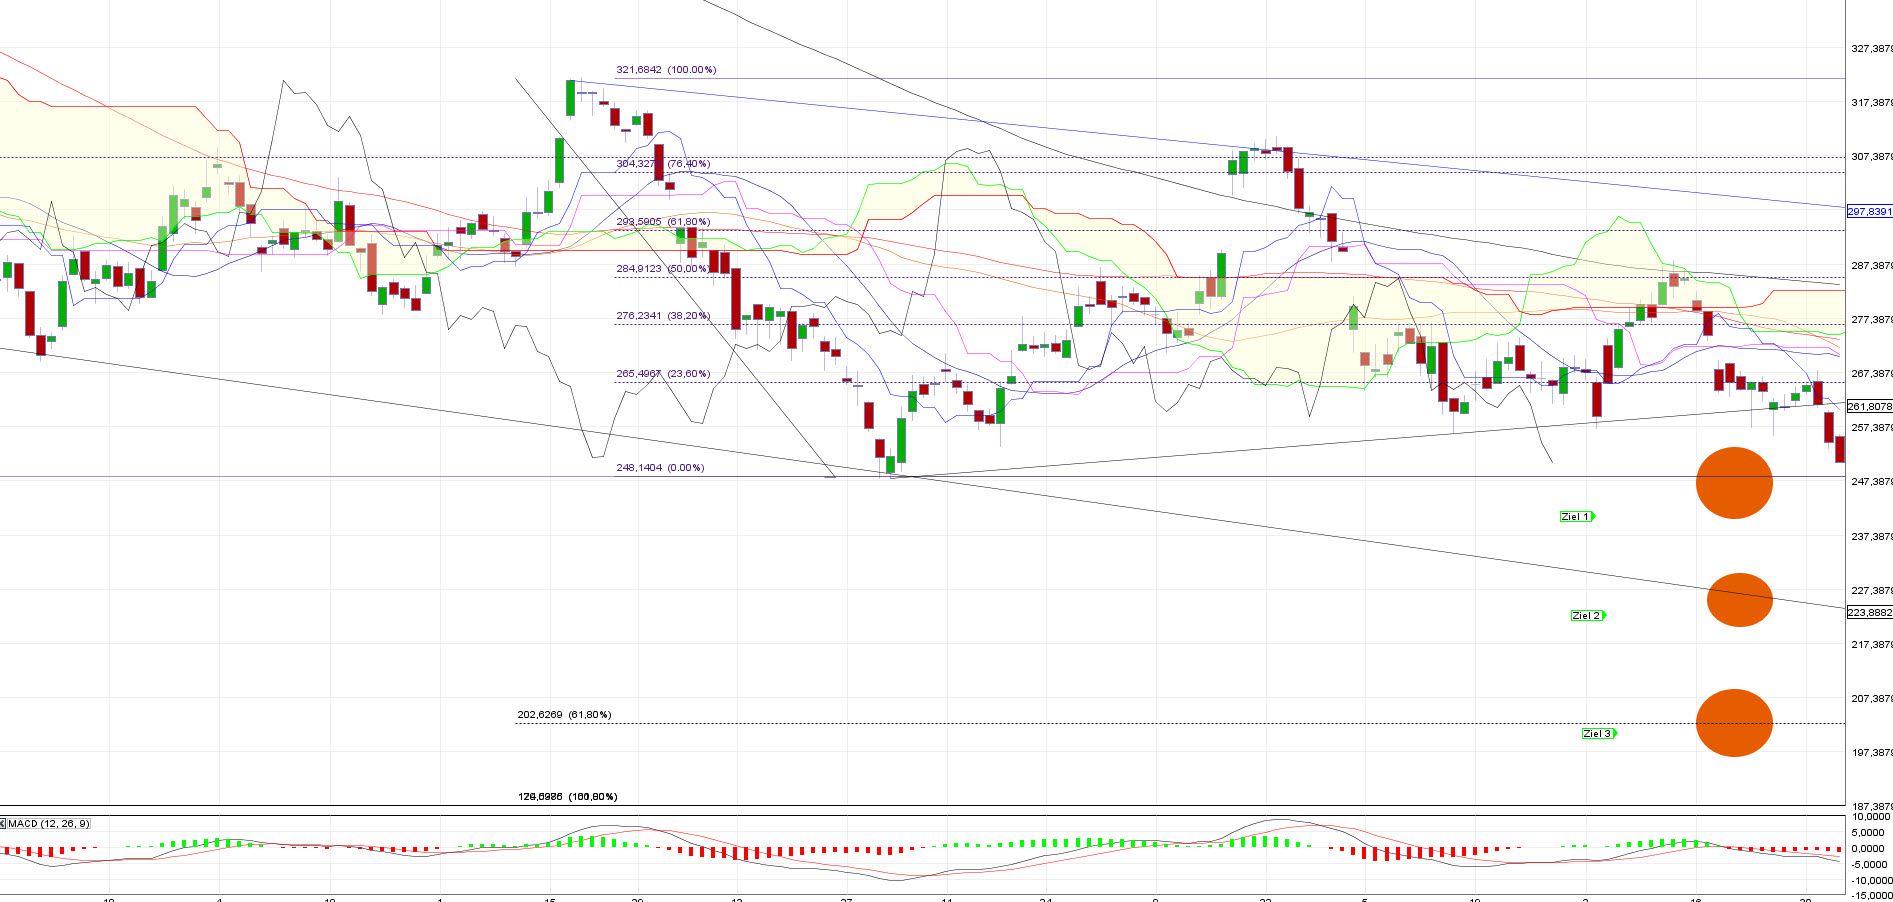
Task: Click the 276,2341 (38,20%) retracement label
Action: (663, 316)
